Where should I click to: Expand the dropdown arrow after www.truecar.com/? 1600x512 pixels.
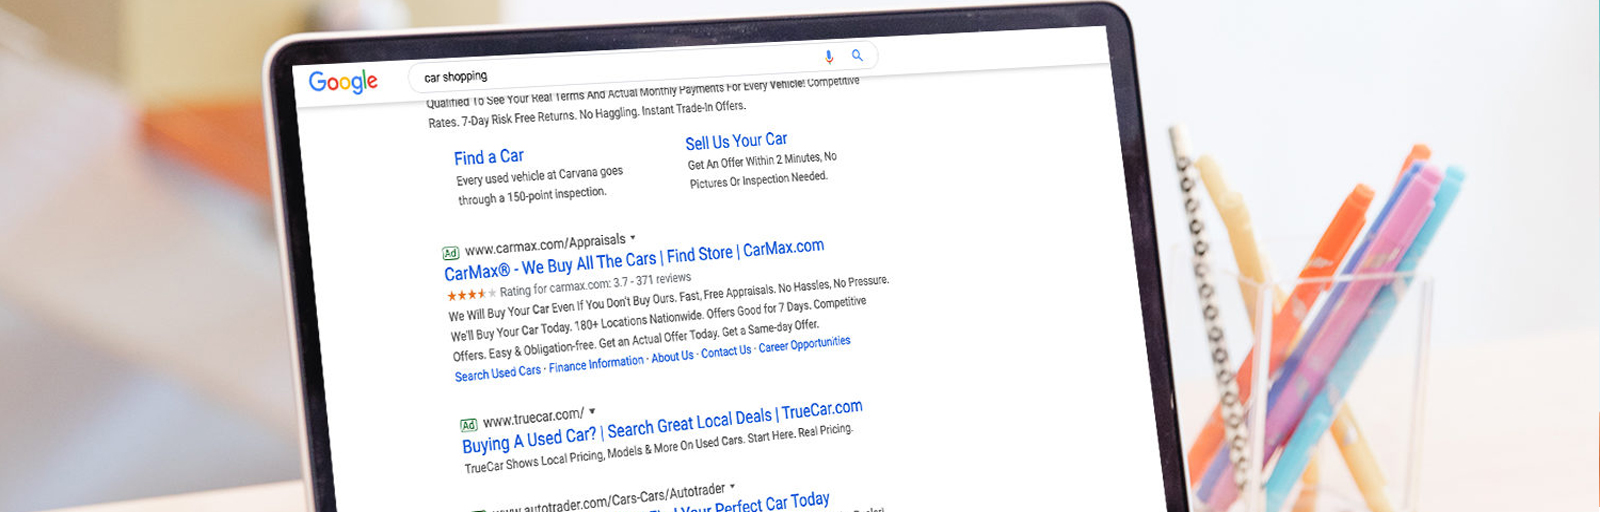click(x=592, y=411)
